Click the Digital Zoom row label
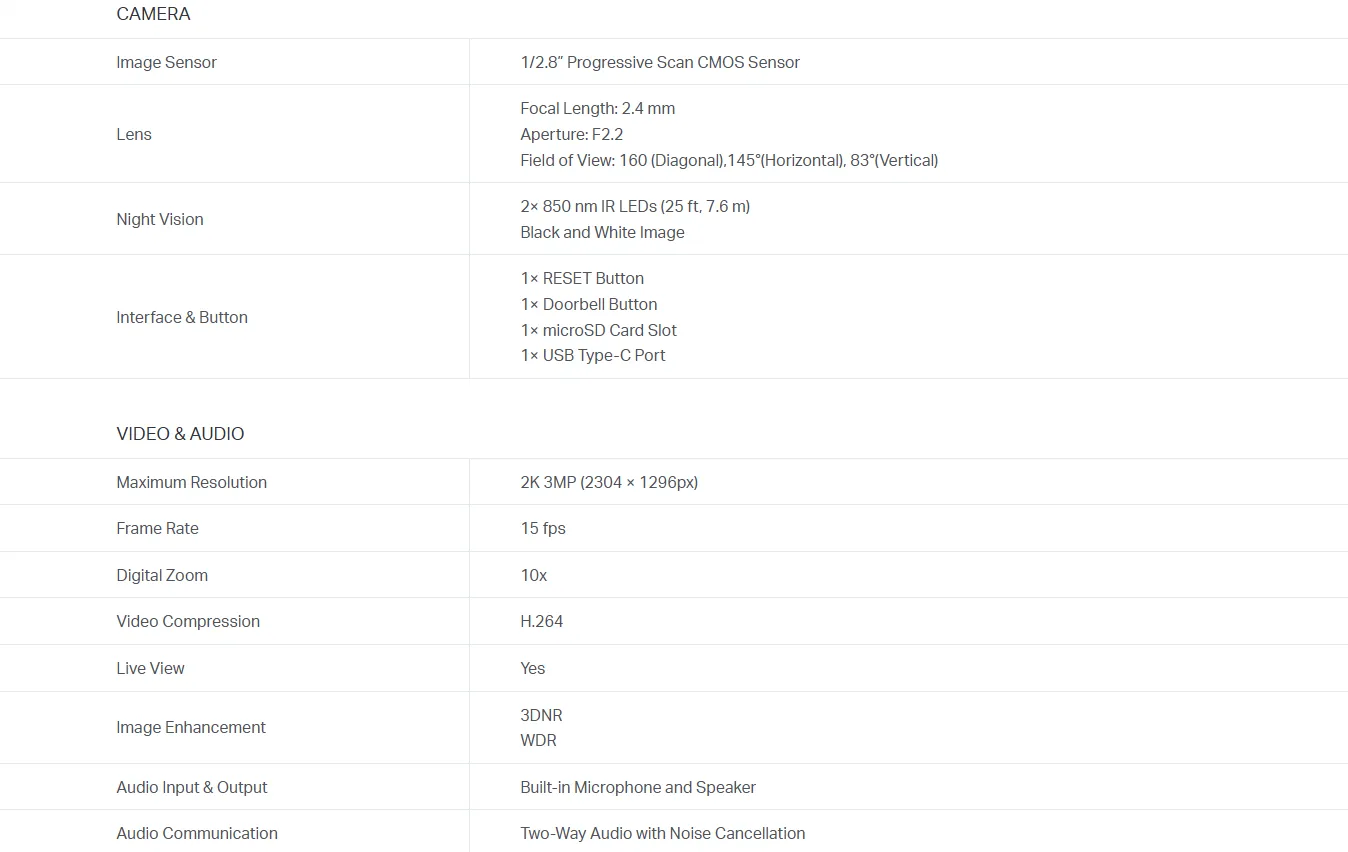The image size is (1348, 852). tap(162, 575)
